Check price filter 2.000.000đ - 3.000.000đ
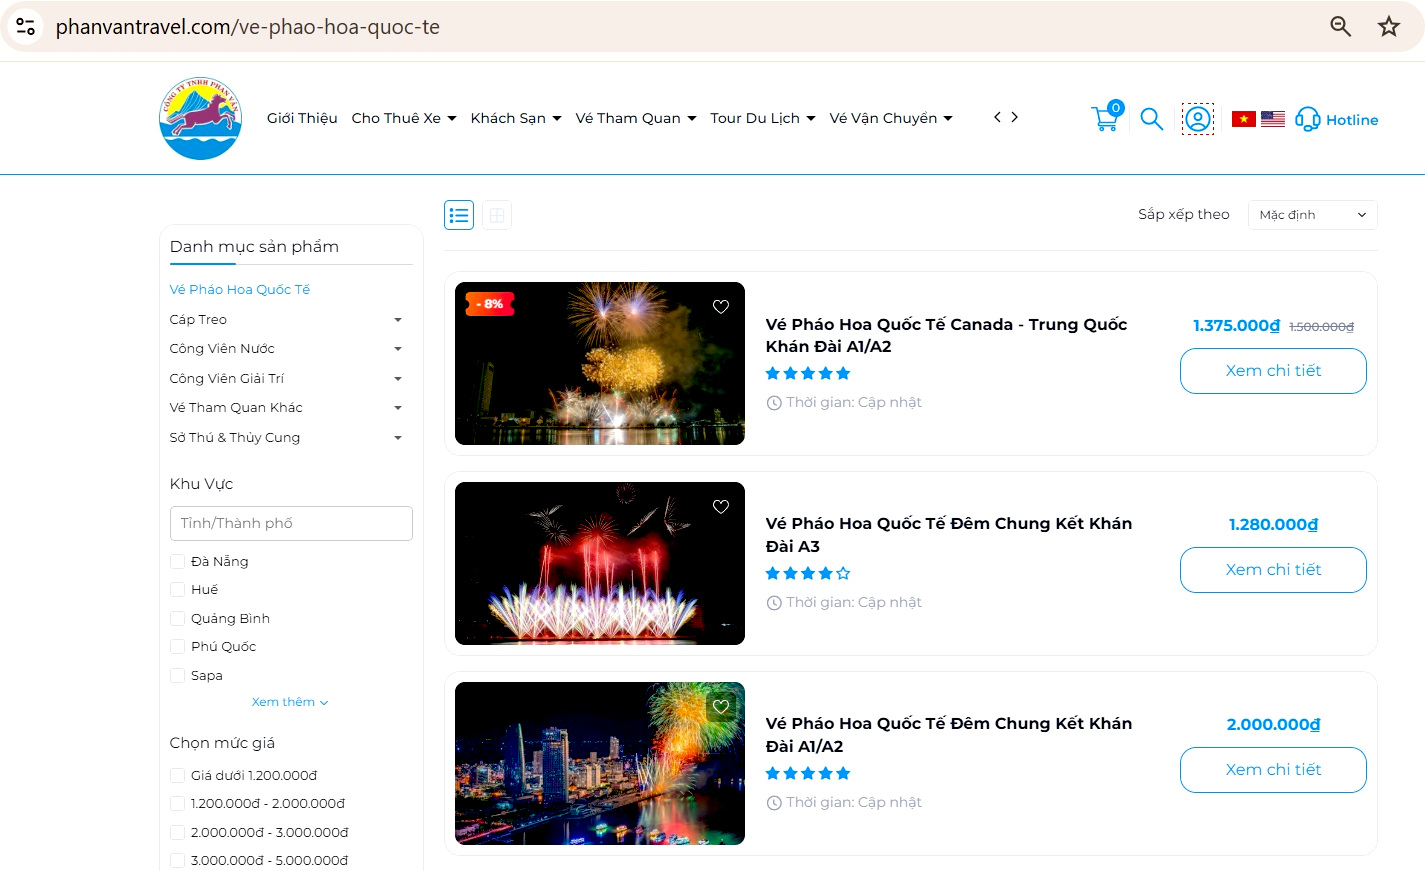The image size is (1425, 871). [x=177, y=833]
